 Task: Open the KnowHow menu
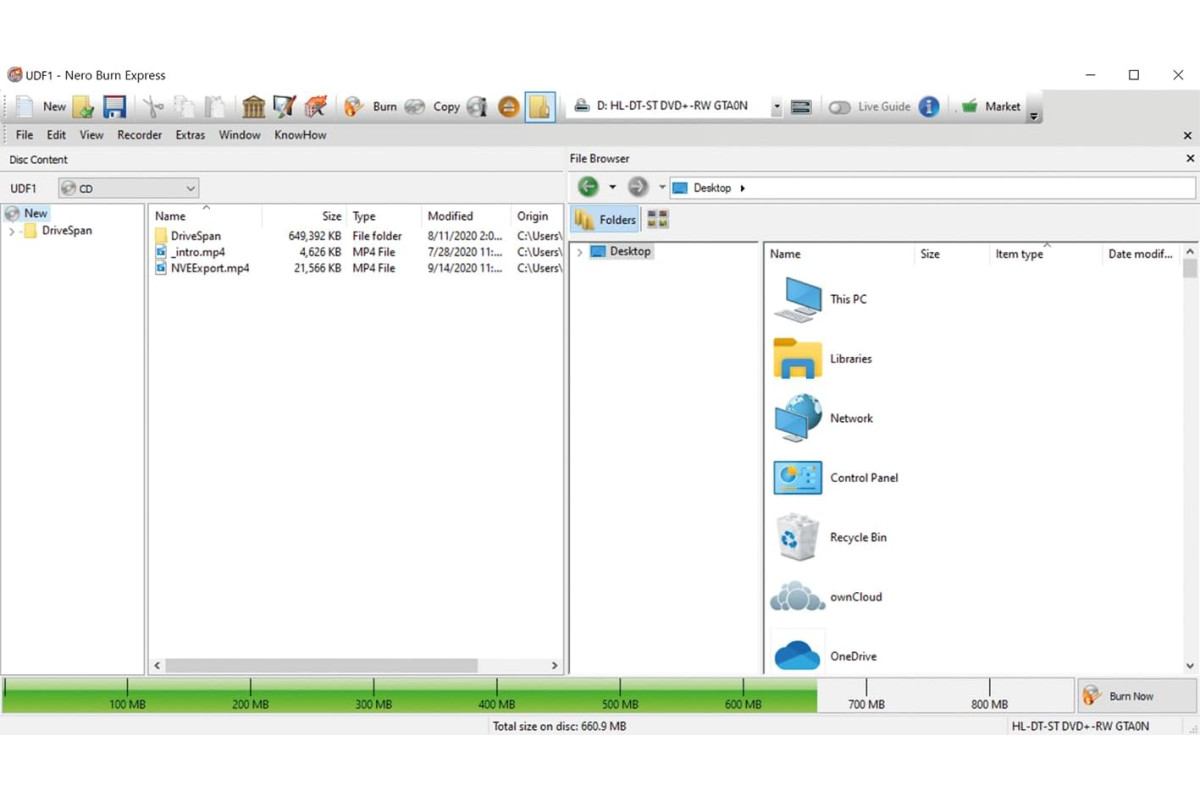pos(300,135)
